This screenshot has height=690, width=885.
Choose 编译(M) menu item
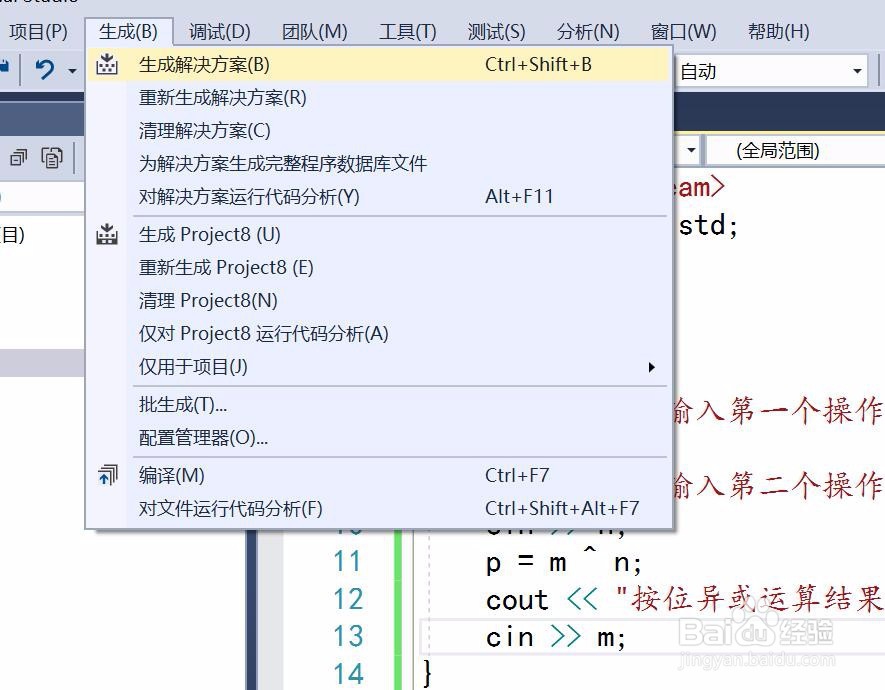point(379,475)
